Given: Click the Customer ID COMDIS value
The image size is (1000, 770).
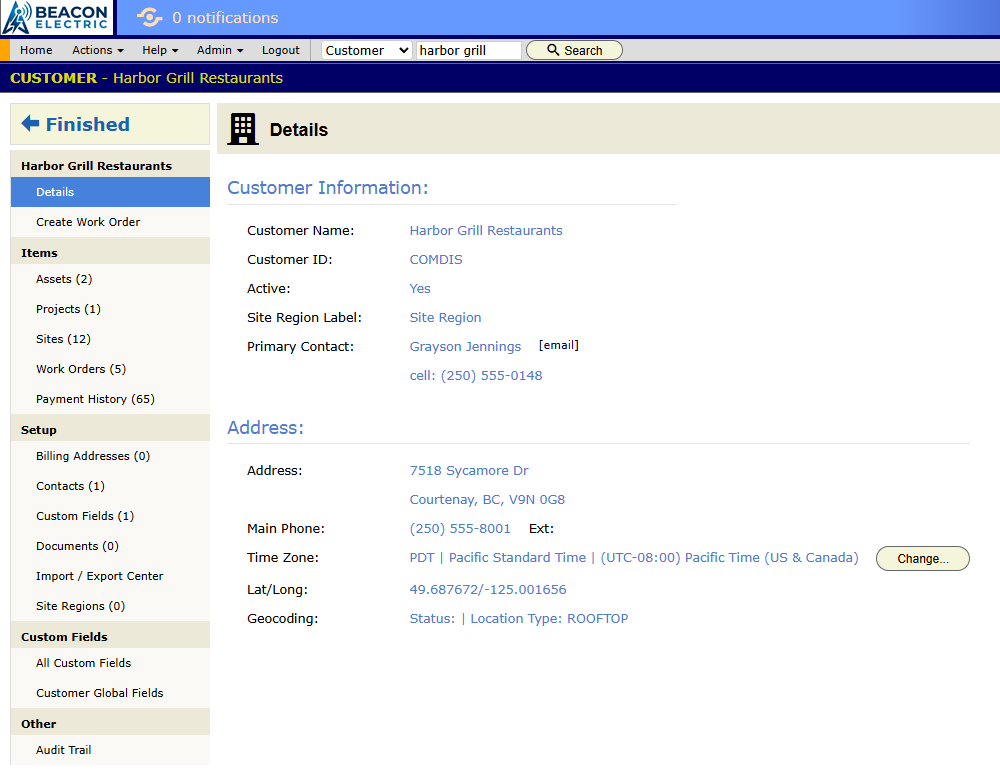Looking at the screenshot, I should 436,260.
